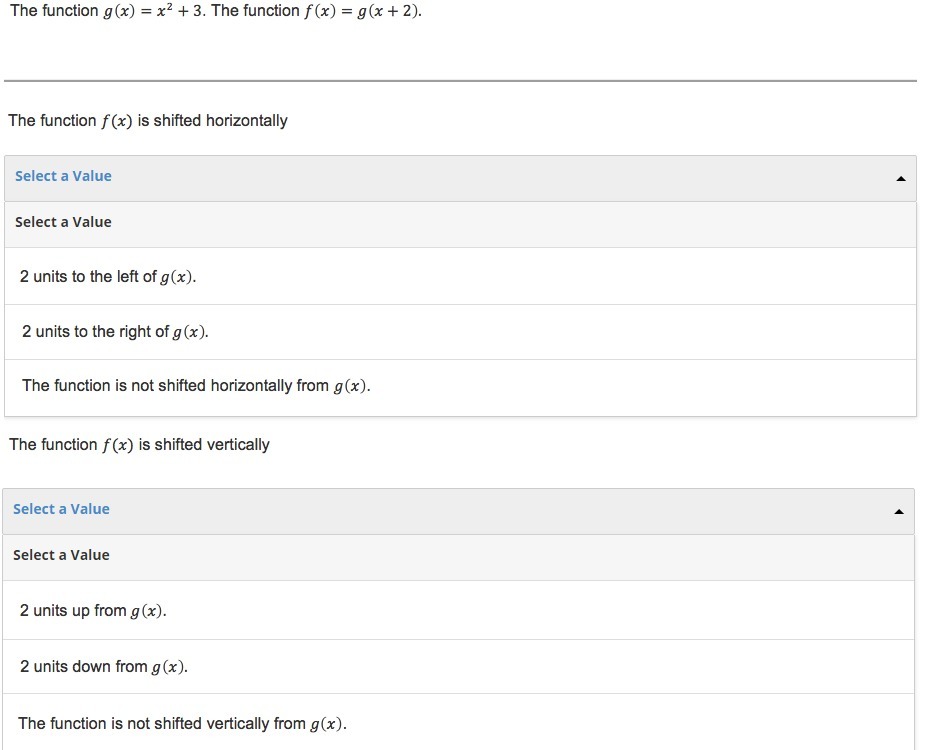Click 'The function' at the start of the problem statement
928x750 pixels.
click(x=53, y=12)
